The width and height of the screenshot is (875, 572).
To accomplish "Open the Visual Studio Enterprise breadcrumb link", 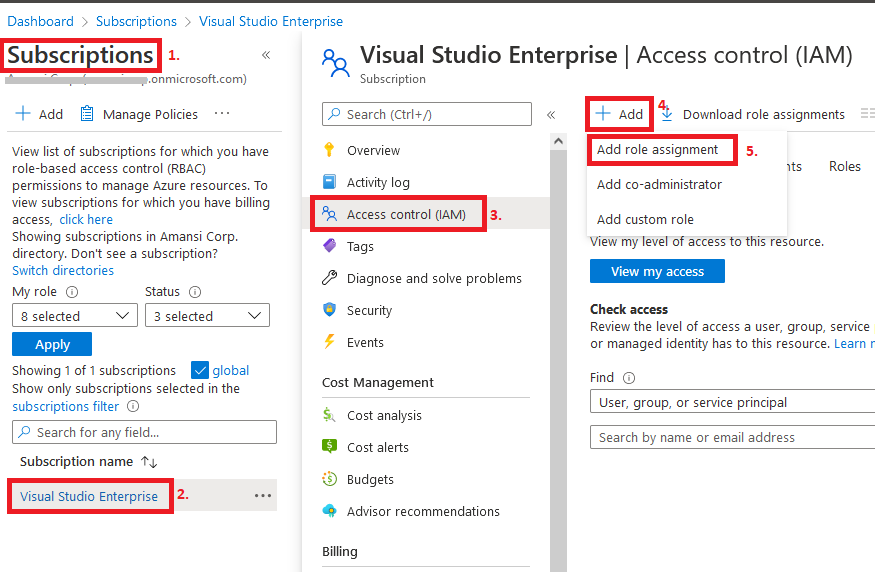I will pos(271,21).
